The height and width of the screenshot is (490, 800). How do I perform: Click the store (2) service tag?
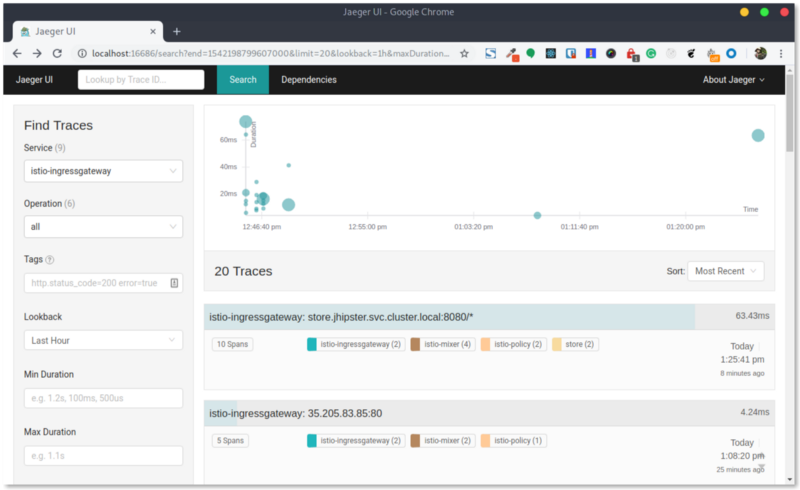click(x=575, y=345)
